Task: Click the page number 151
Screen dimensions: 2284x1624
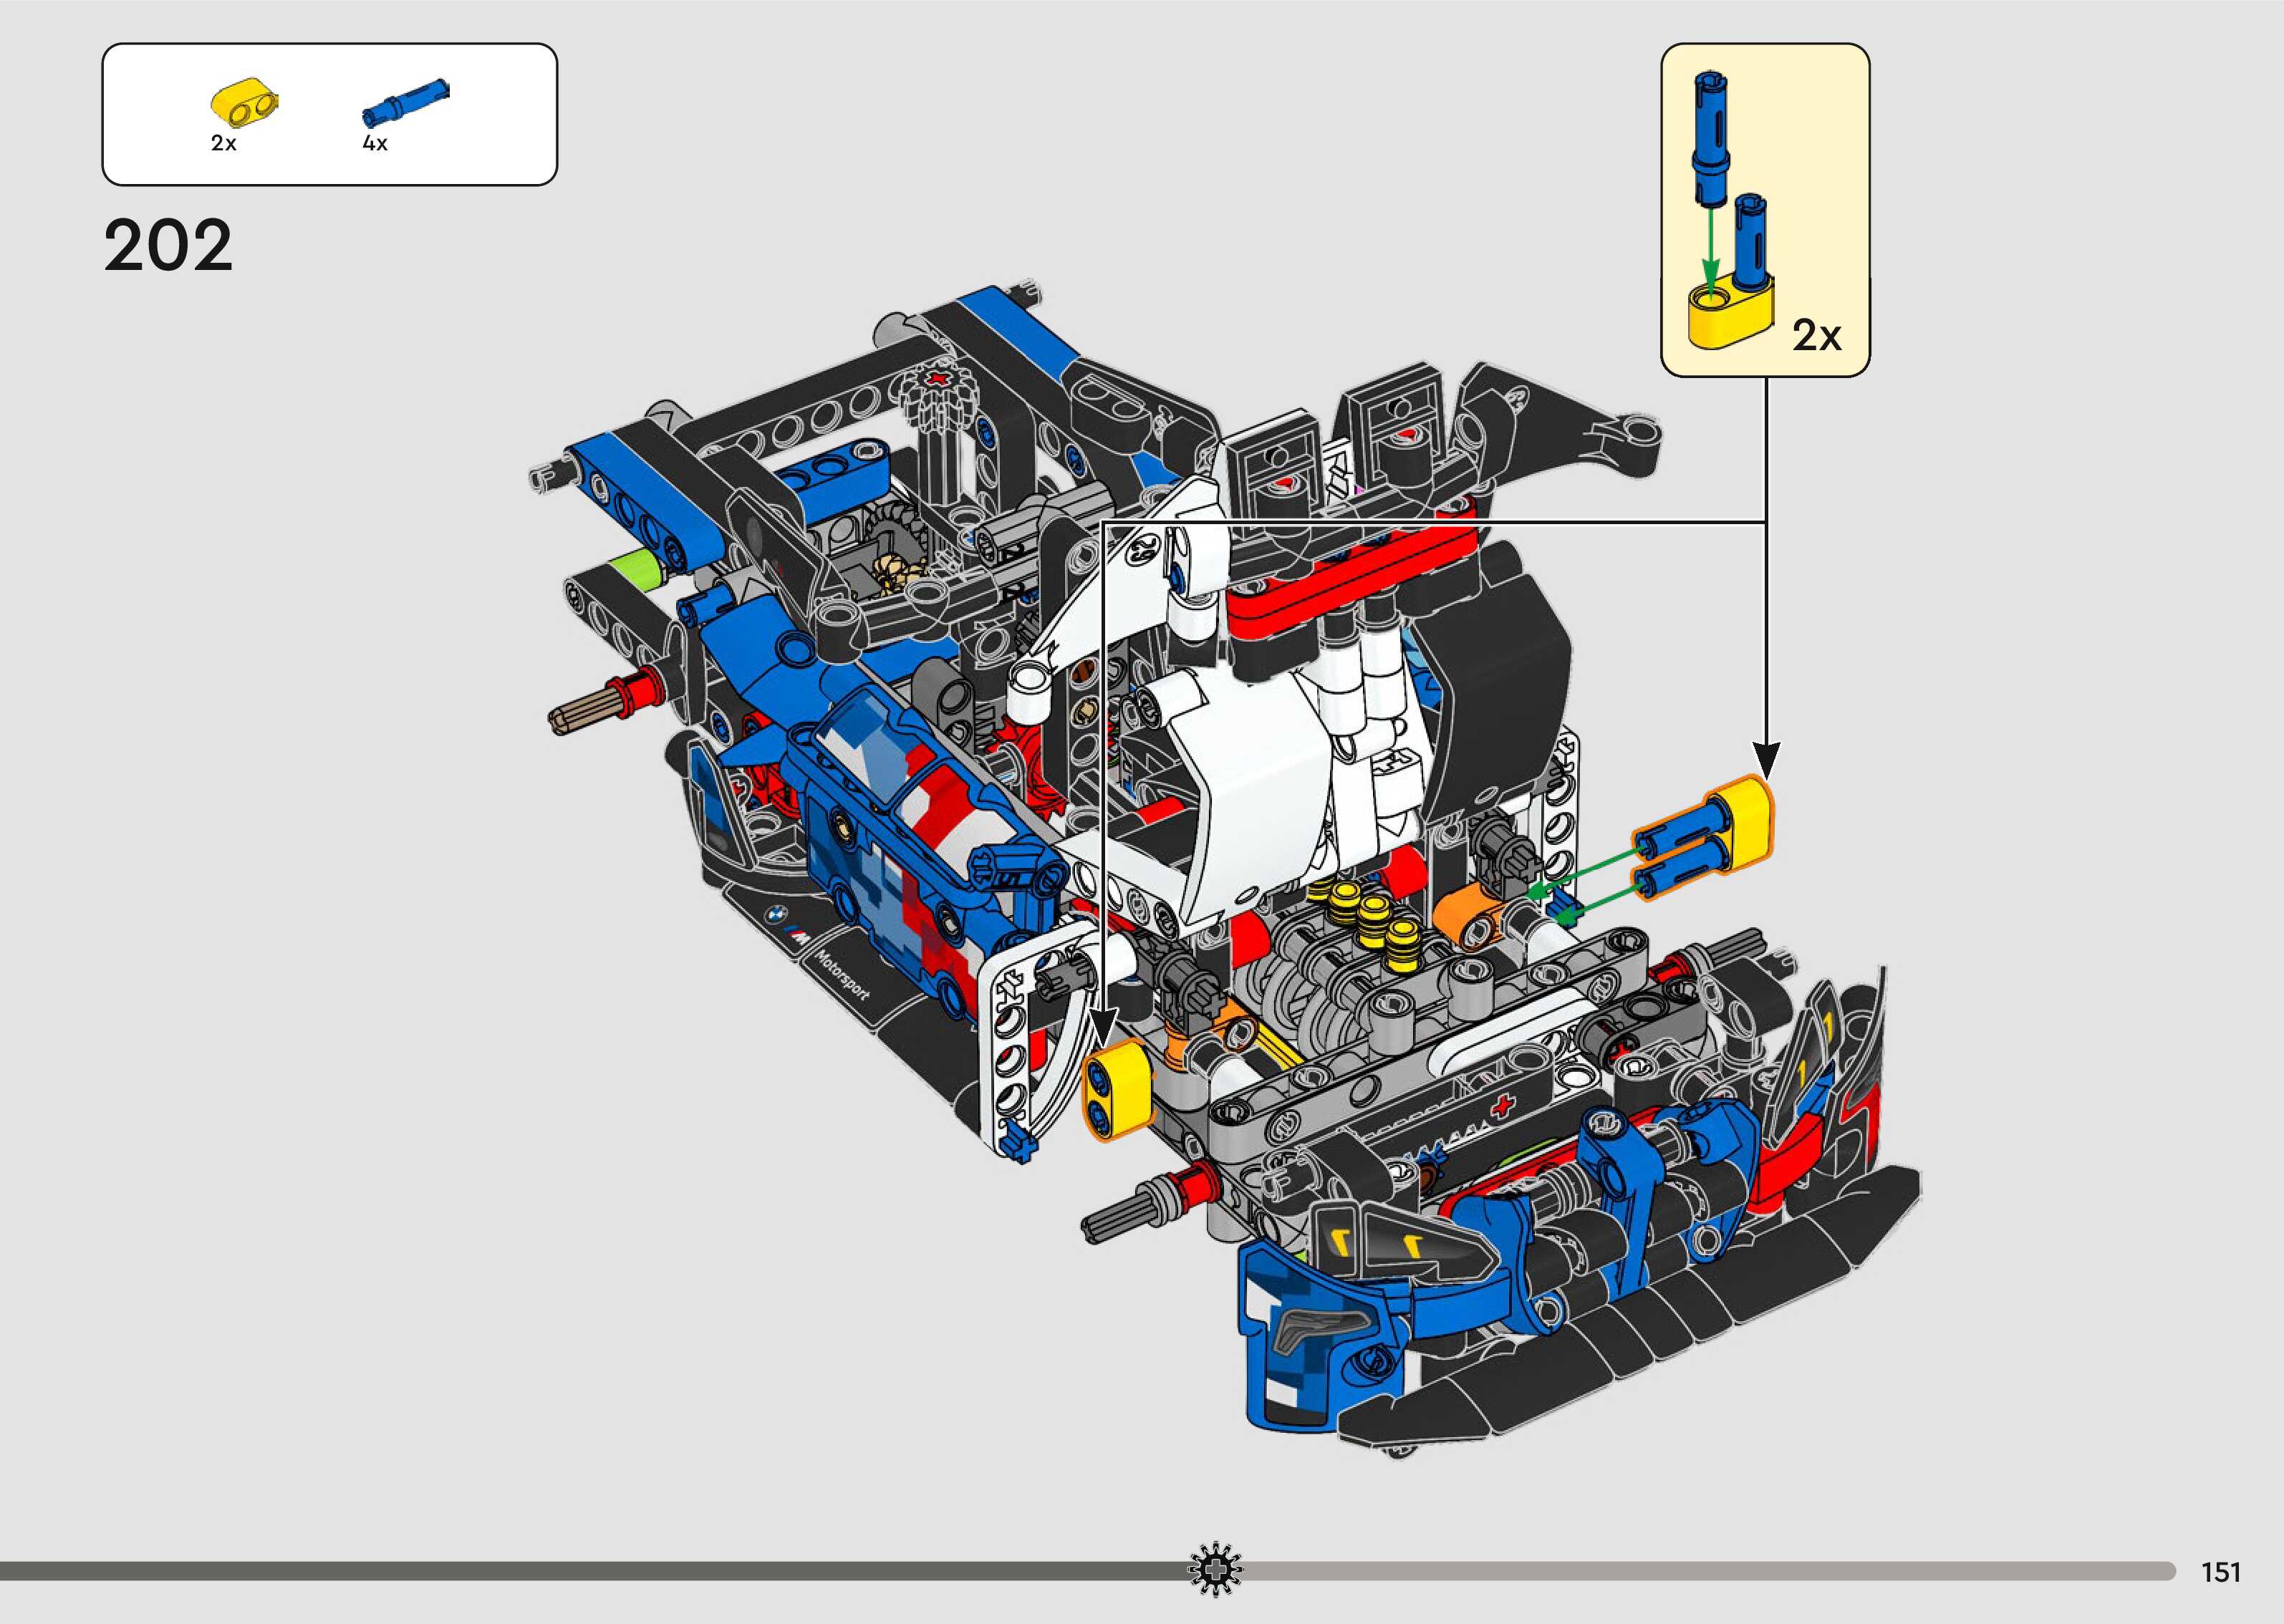Action: 2220,1573
